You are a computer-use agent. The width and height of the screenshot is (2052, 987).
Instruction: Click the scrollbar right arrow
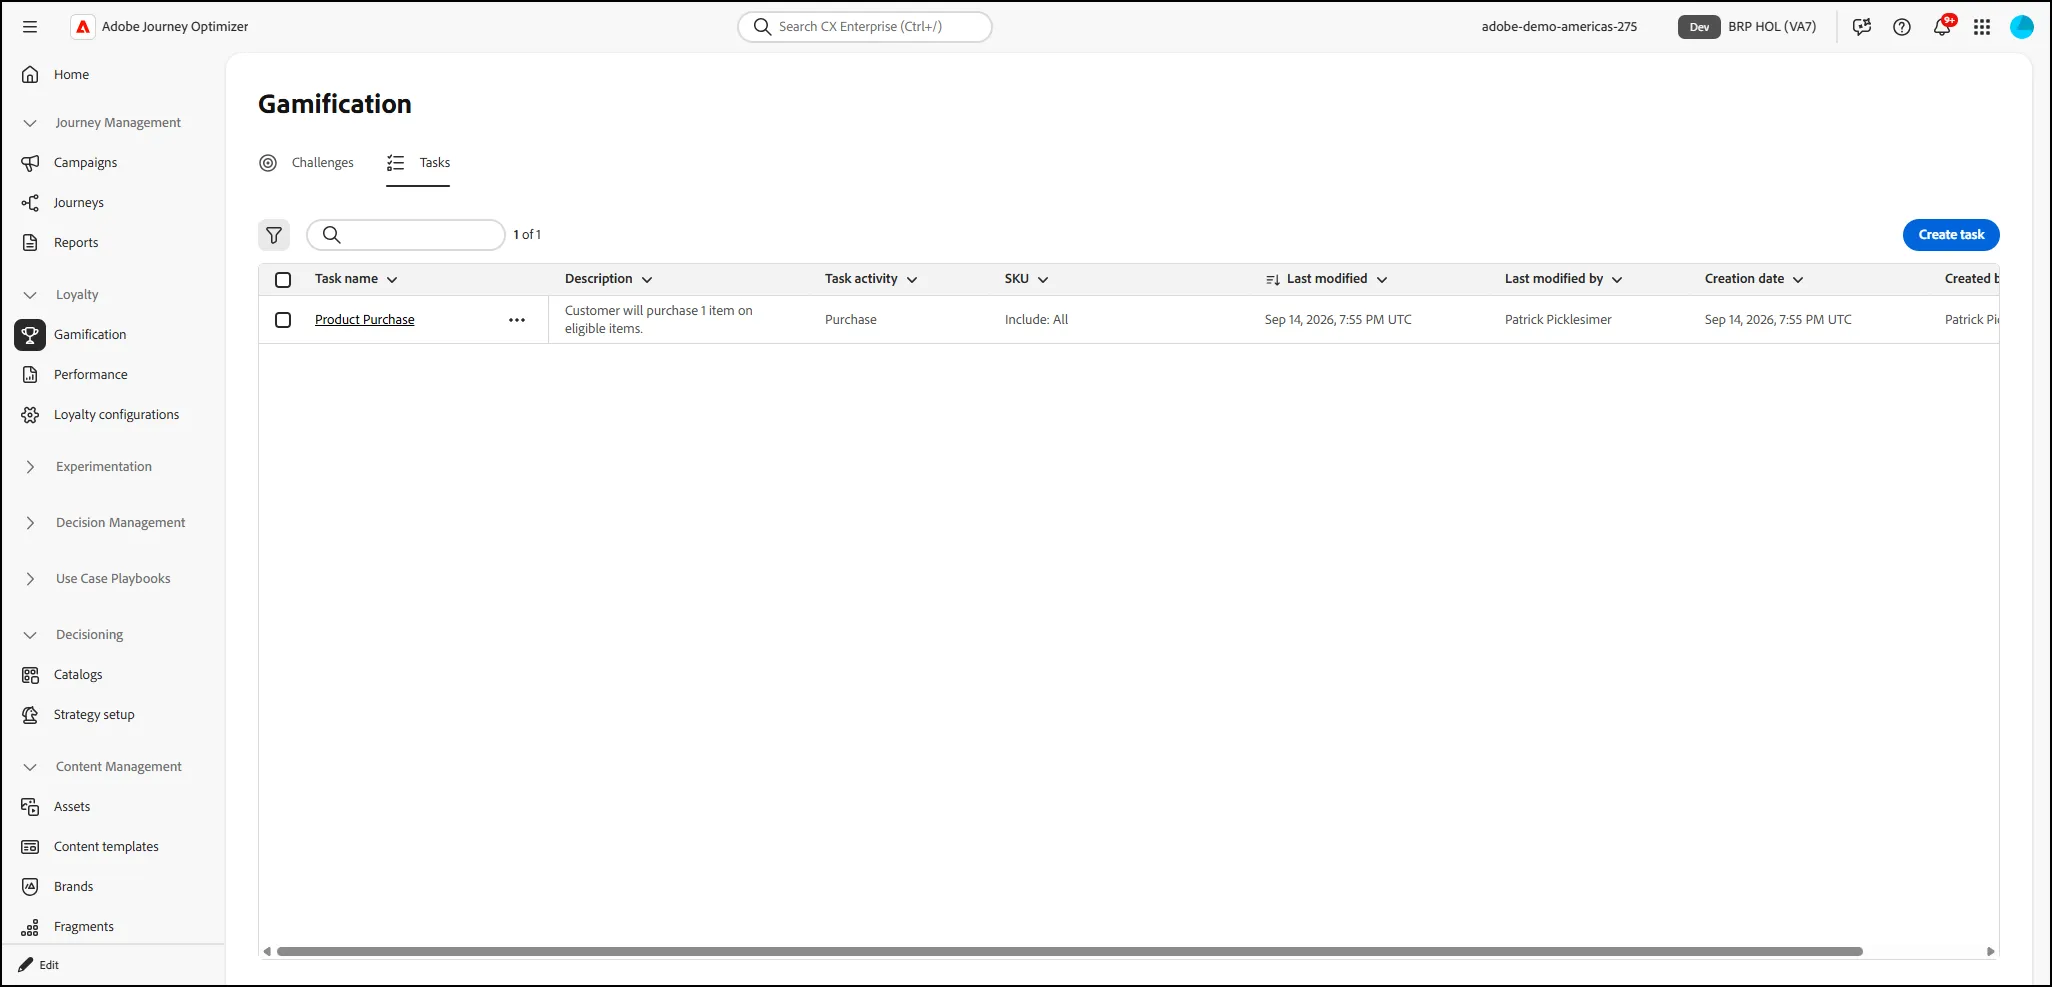pos(1991,952)
